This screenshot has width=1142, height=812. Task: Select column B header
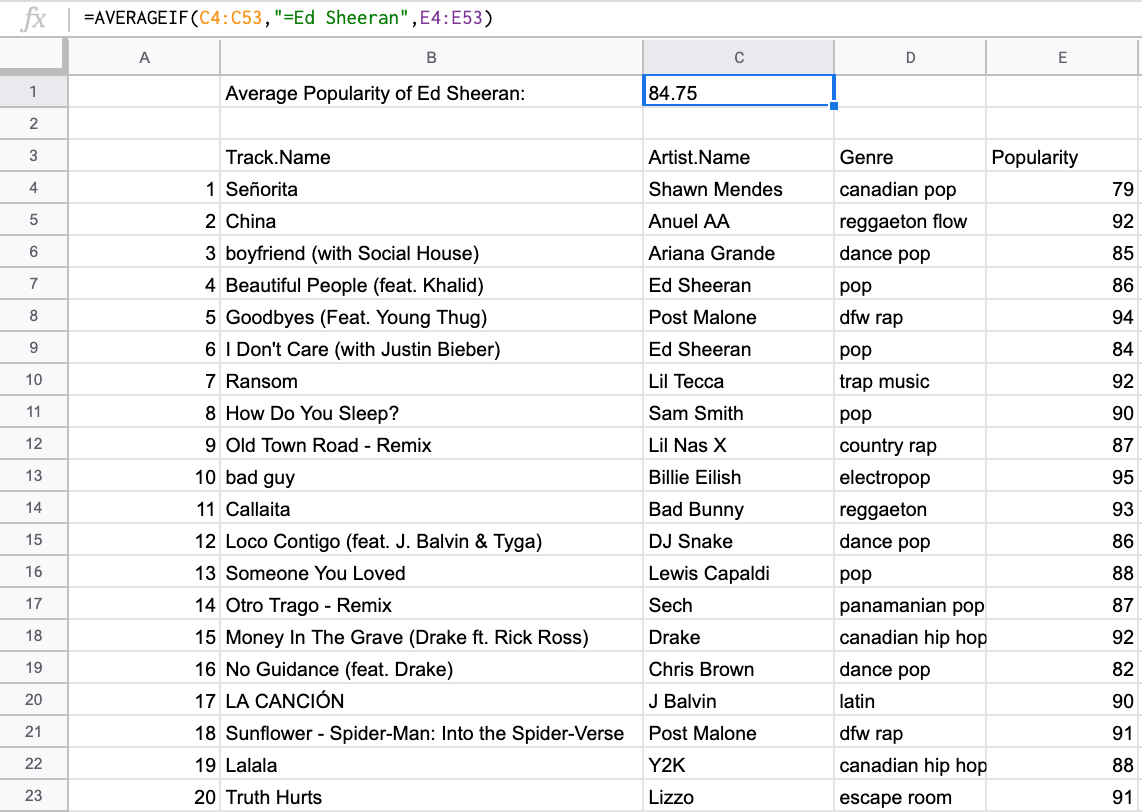tap(431, 58)
